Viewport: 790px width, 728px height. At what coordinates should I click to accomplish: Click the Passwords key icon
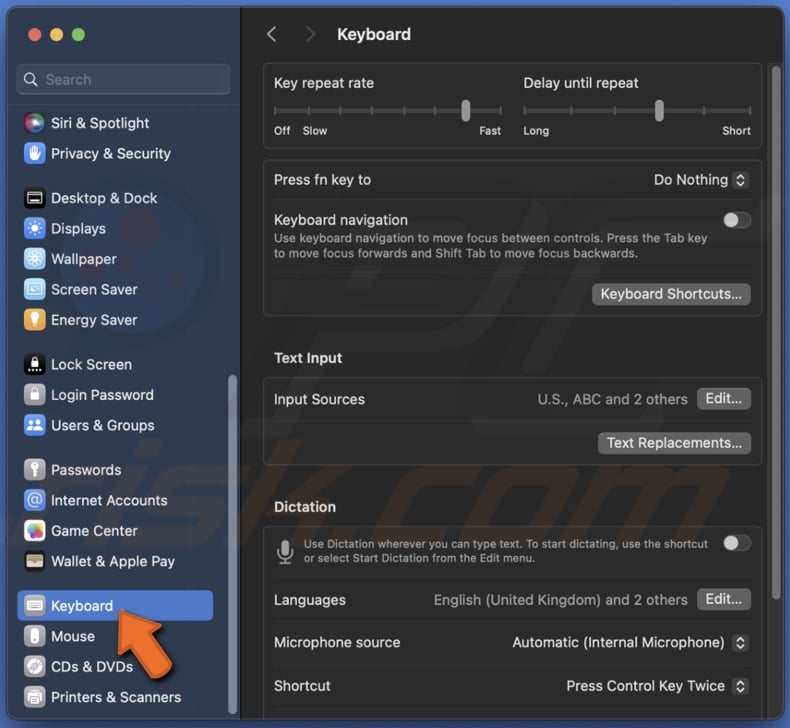point(34,470)
